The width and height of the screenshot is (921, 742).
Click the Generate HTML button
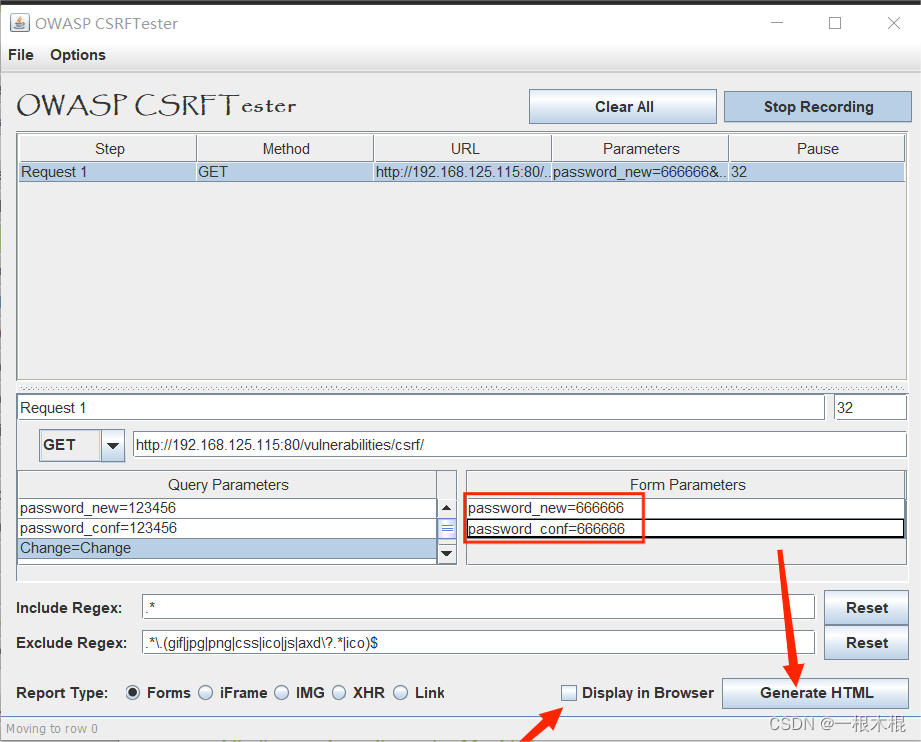816,693
